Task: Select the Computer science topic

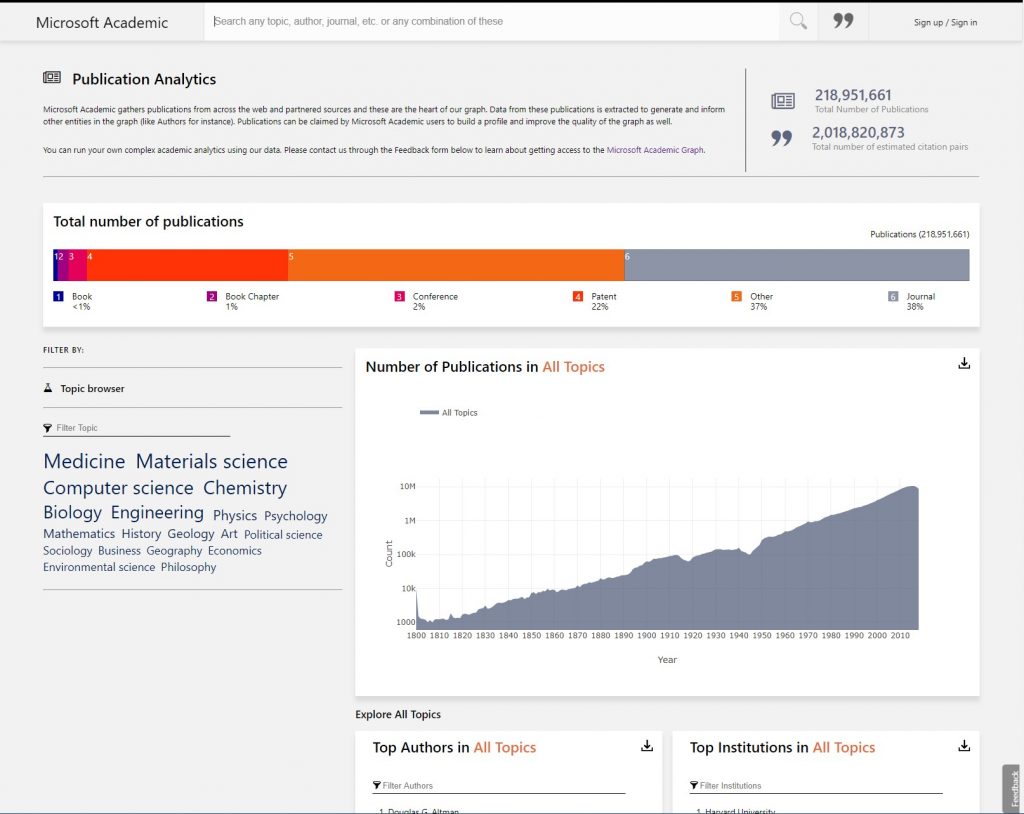Action: (118, 488)
